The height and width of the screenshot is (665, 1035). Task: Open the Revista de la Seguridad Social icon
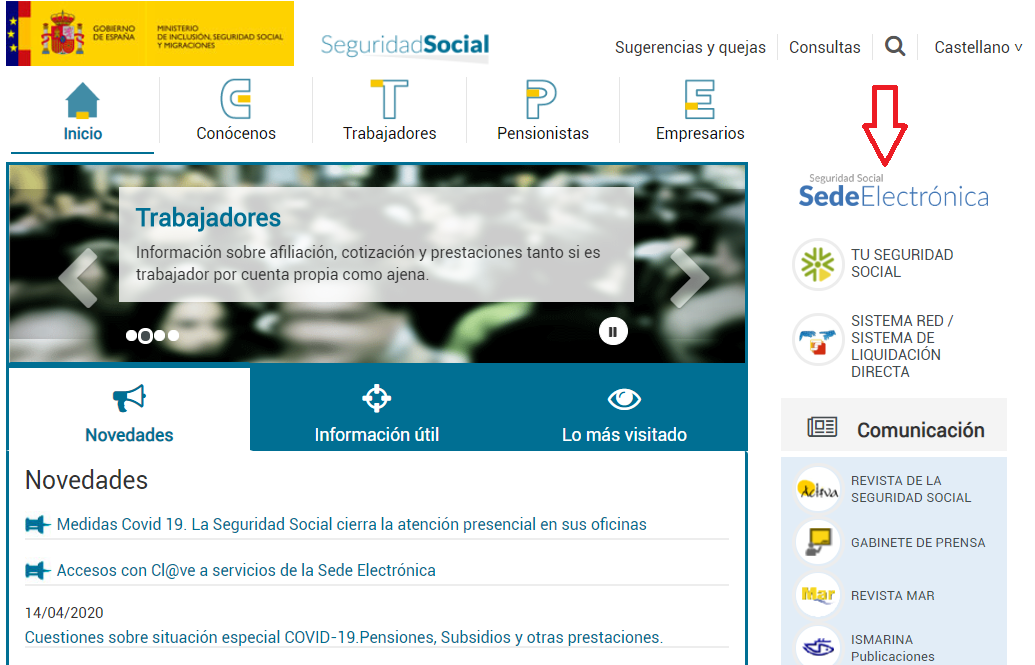(x=818, y=489)
